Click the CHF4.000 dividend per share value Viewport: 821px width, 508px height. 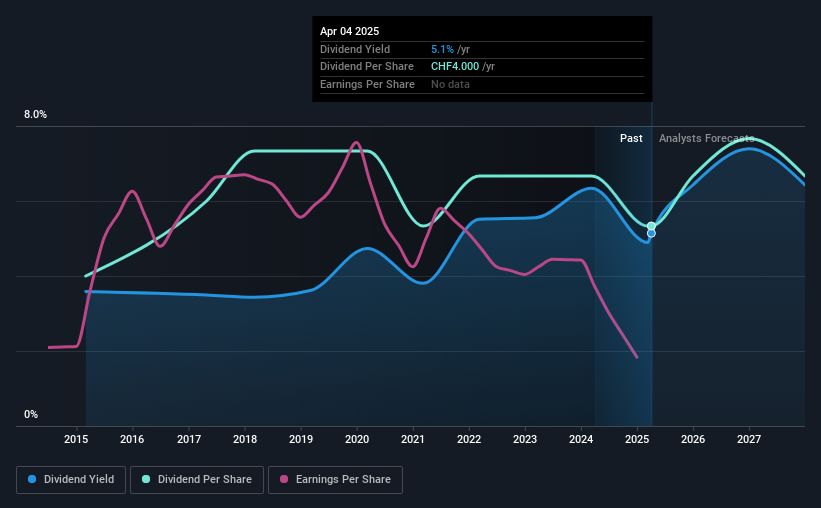tap(455, 67)
